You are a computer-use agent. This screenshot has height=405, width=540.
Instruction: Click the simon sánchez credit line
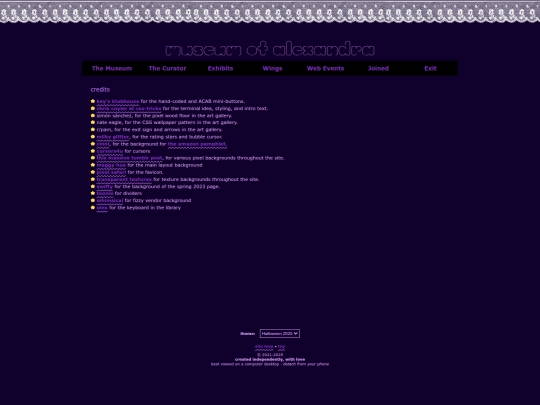(164, 116)
